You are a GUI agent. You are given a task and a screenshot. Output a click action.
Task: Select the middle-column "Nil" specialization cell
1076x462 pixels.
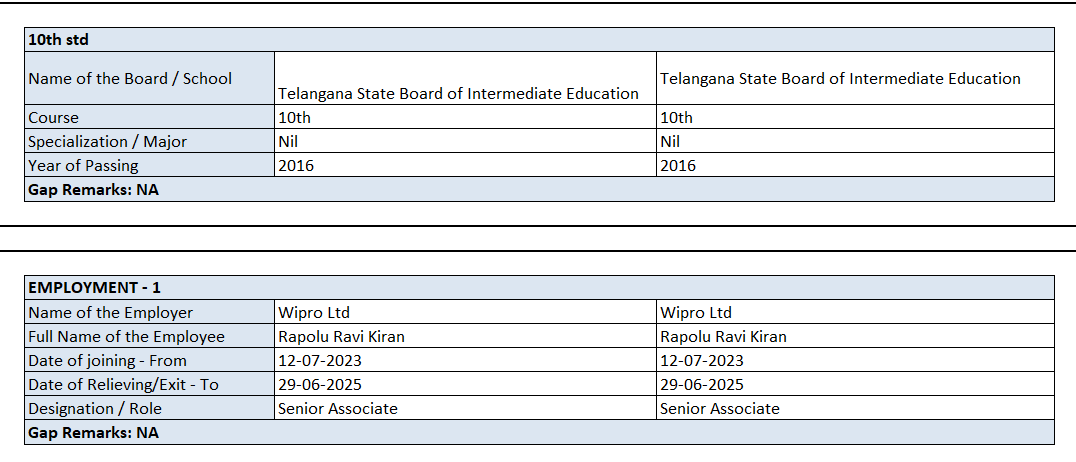click(287, 141)
